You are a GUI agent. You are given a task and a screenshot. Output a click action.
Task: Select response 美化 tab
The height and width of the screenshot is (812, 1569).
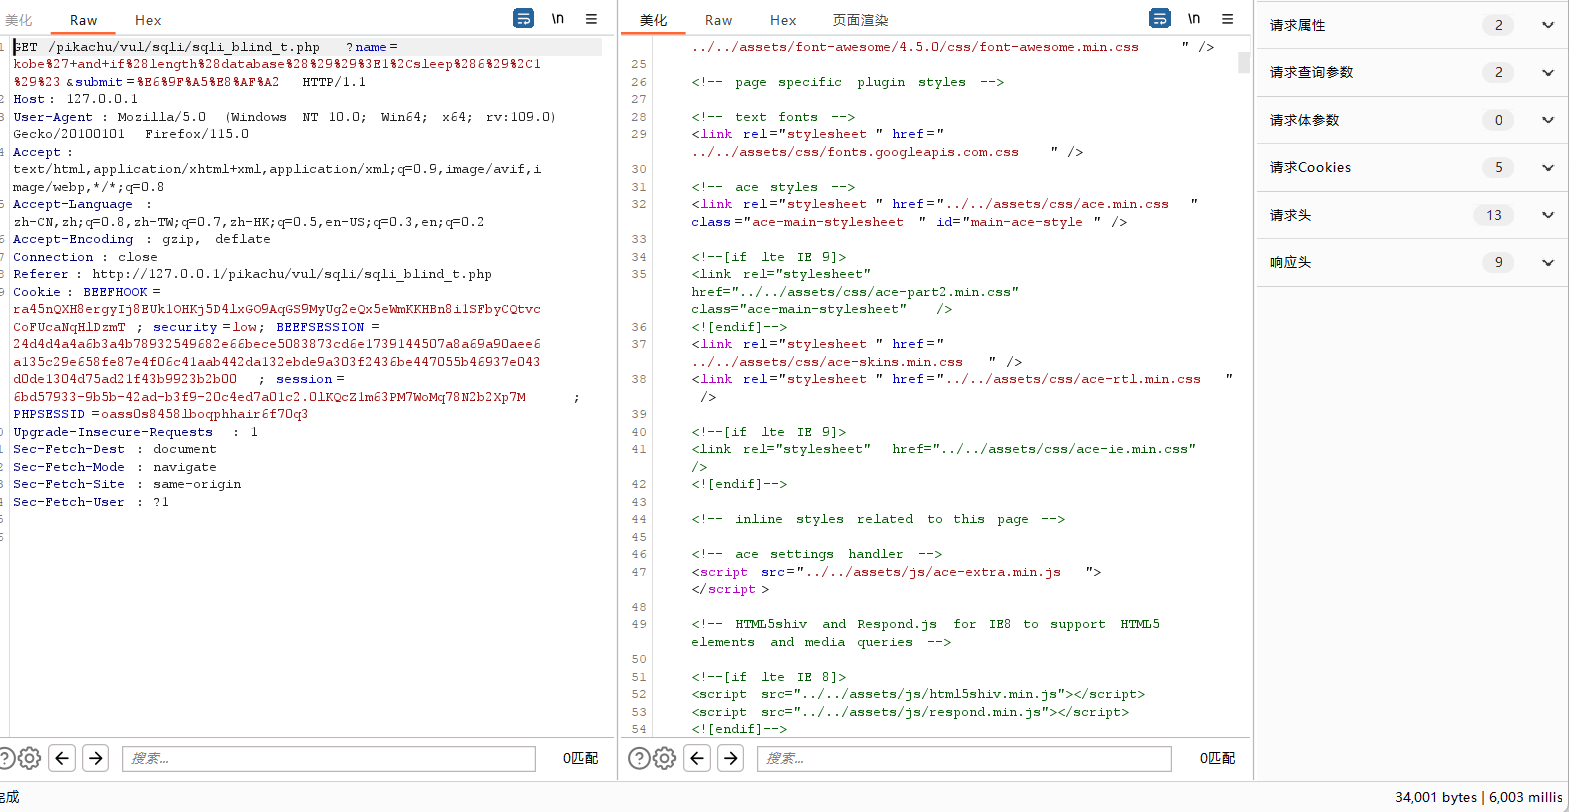coord(654,20)
